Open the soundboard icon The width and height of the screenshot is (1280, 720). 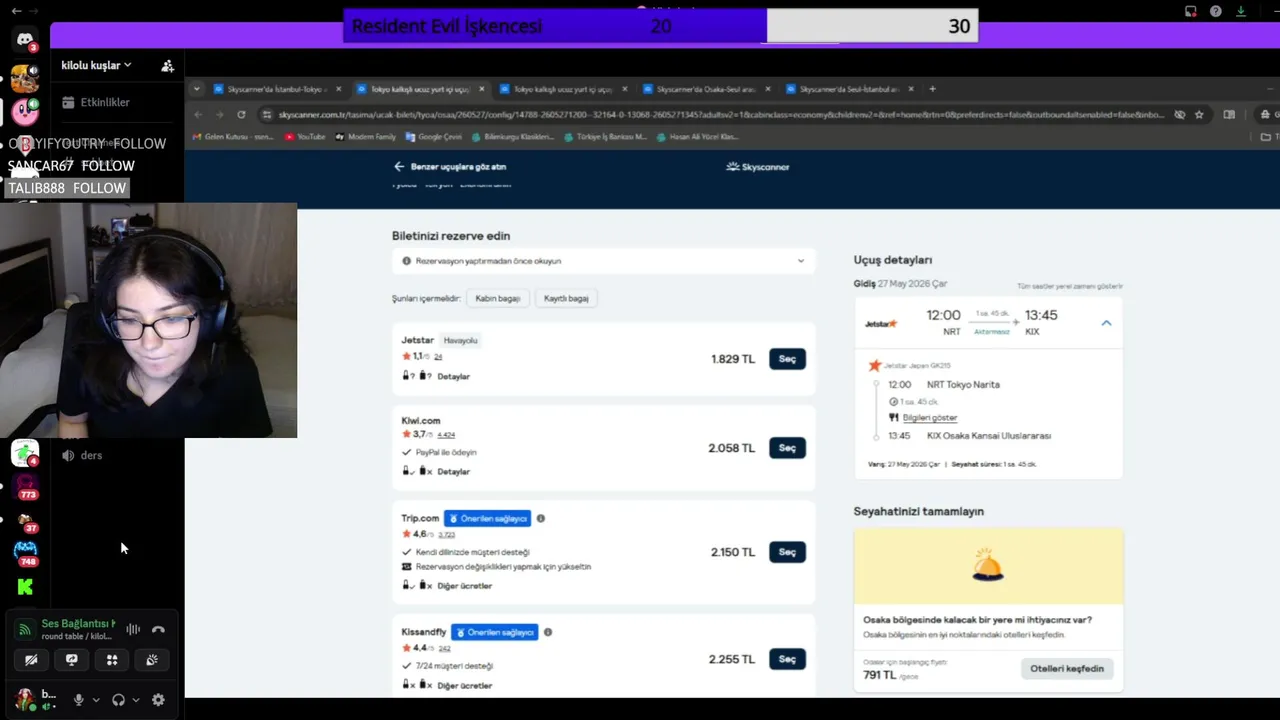(152, 660)
